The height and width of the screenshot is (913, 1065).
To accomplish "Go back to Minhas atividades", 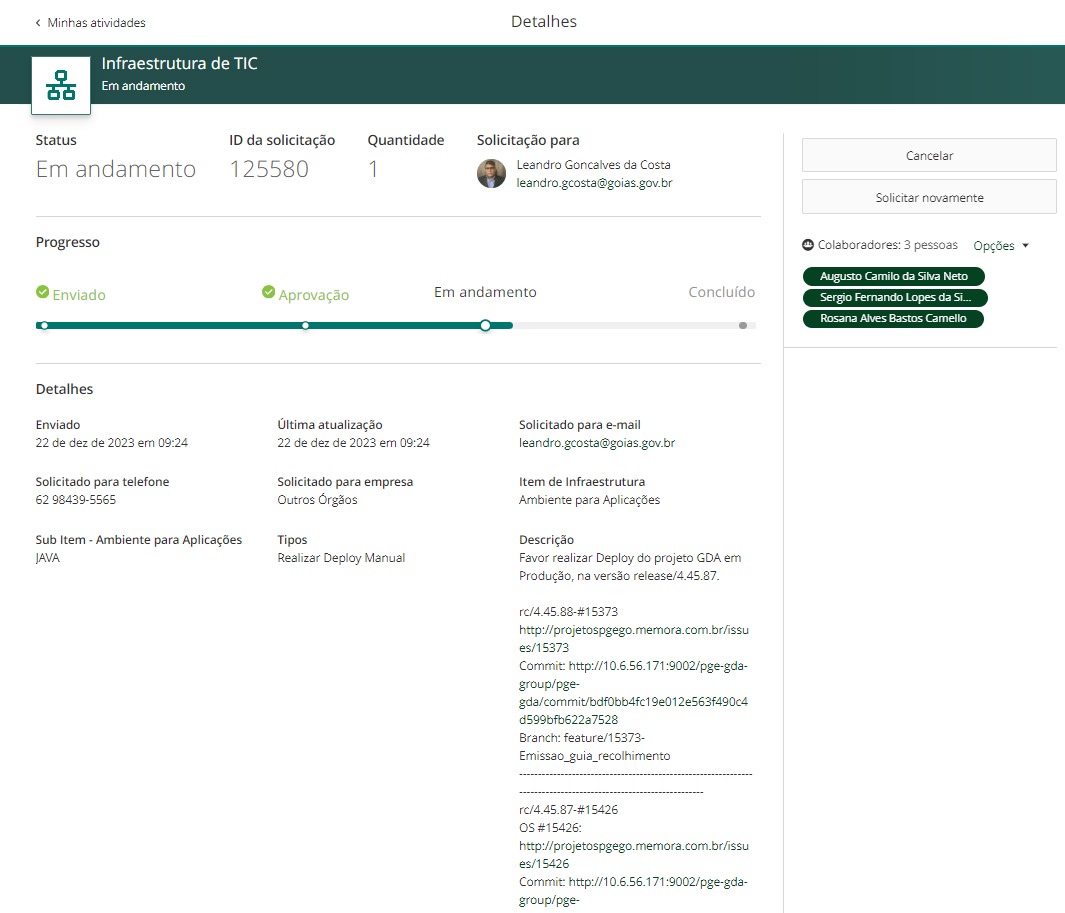I will (x=95, y=22).
